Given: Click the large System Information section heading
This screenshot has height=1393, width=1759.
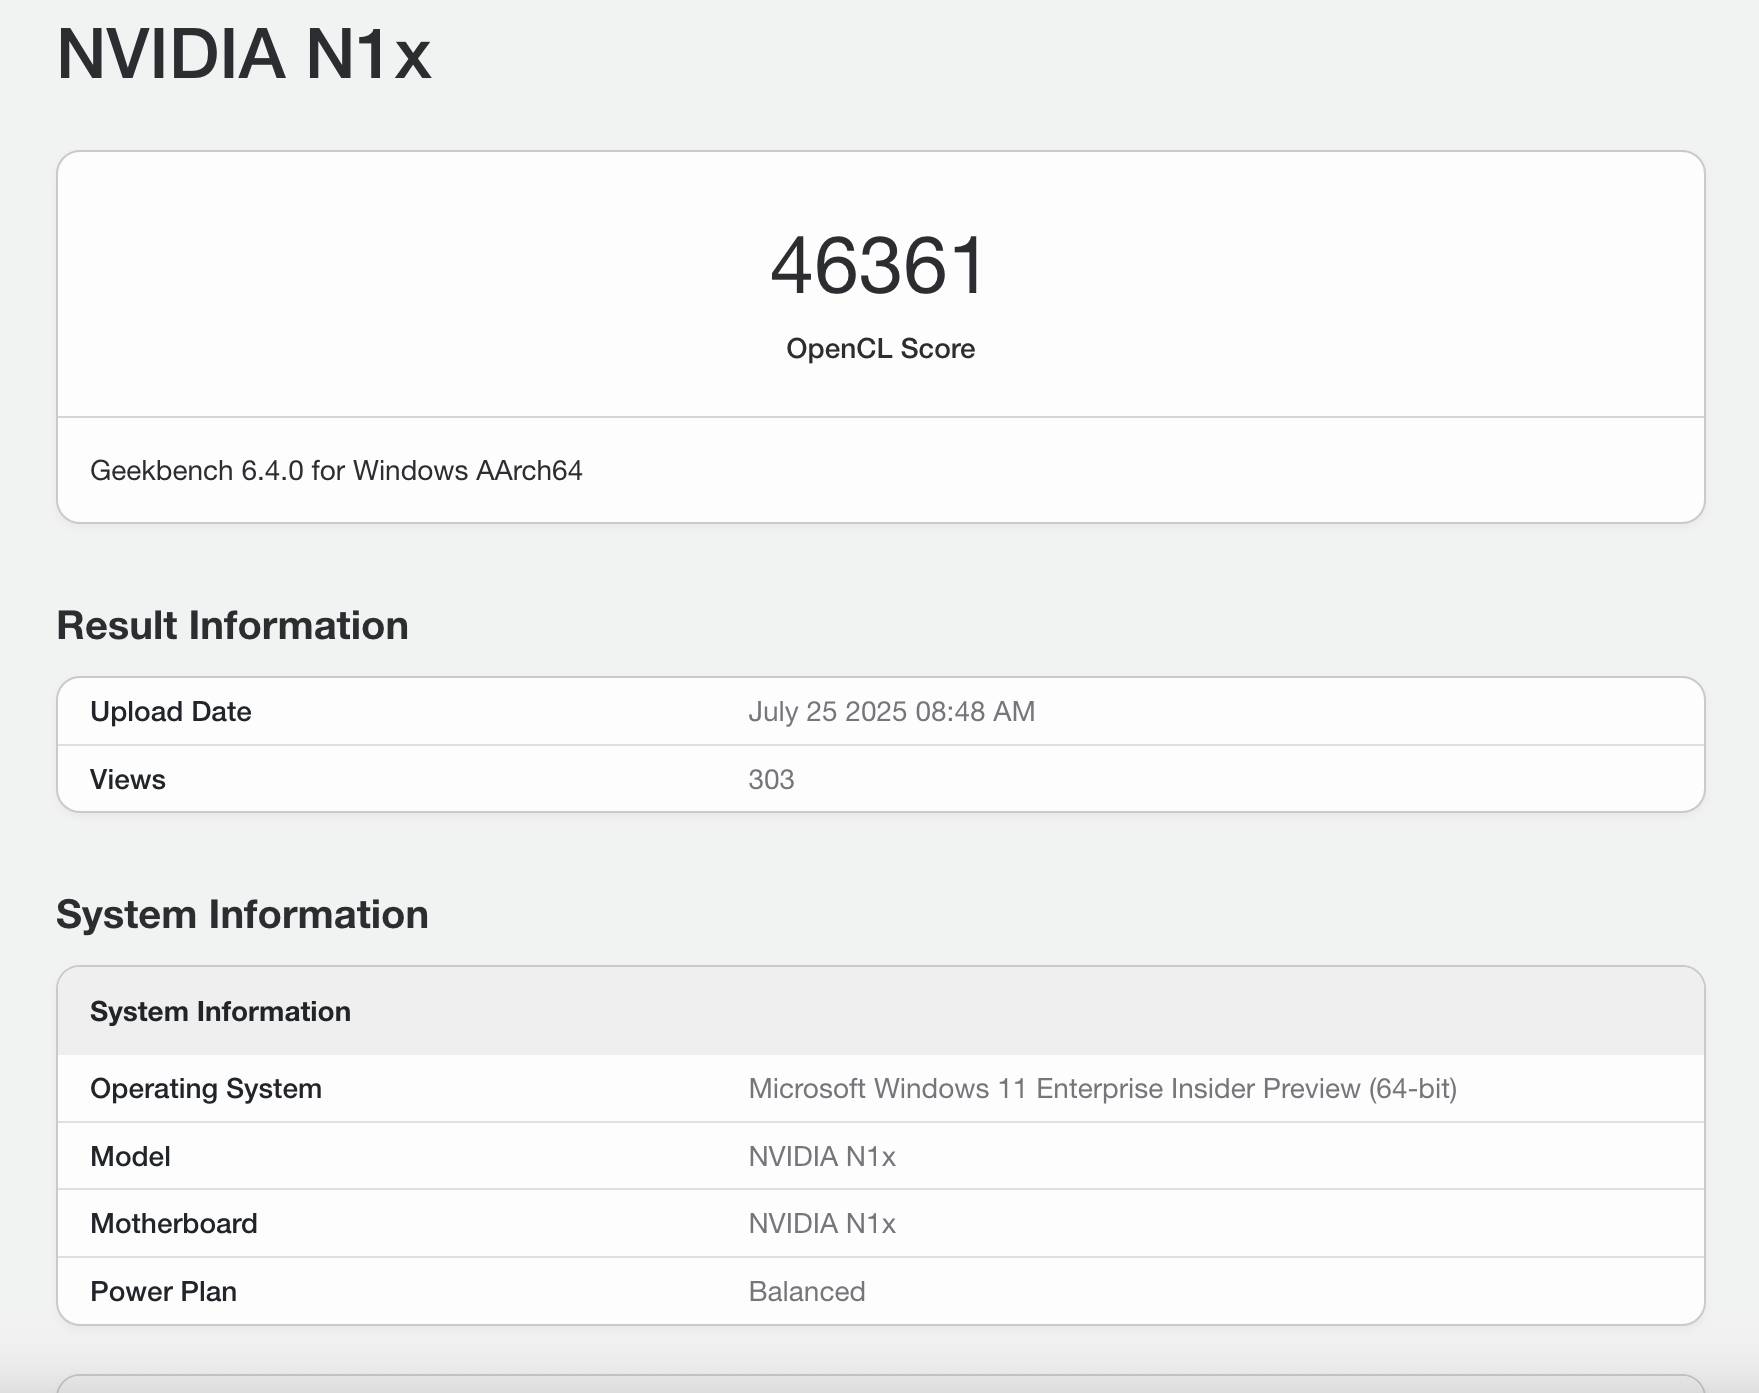Looking at the screenshot, I should pos(242,915).
